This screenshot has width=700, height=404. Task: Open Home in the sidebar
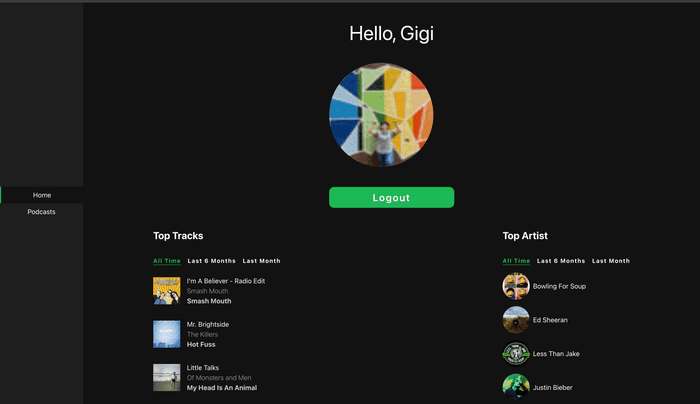(42, 195)
